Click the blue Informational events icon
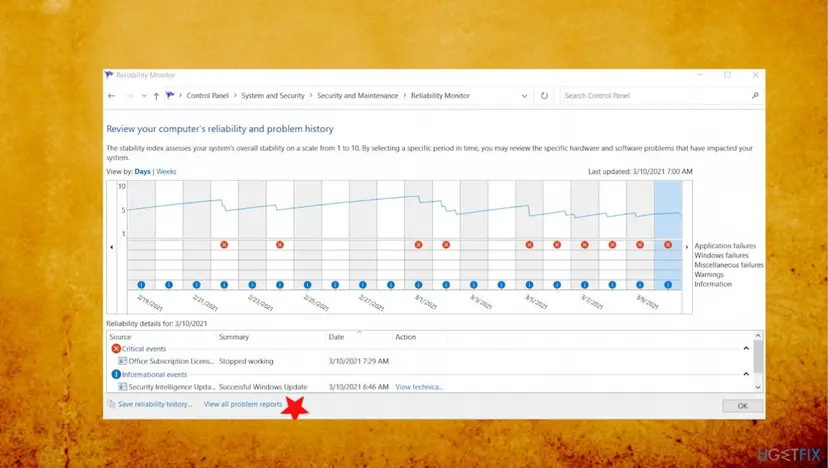 pyautogui.click(x=116, y=374)
